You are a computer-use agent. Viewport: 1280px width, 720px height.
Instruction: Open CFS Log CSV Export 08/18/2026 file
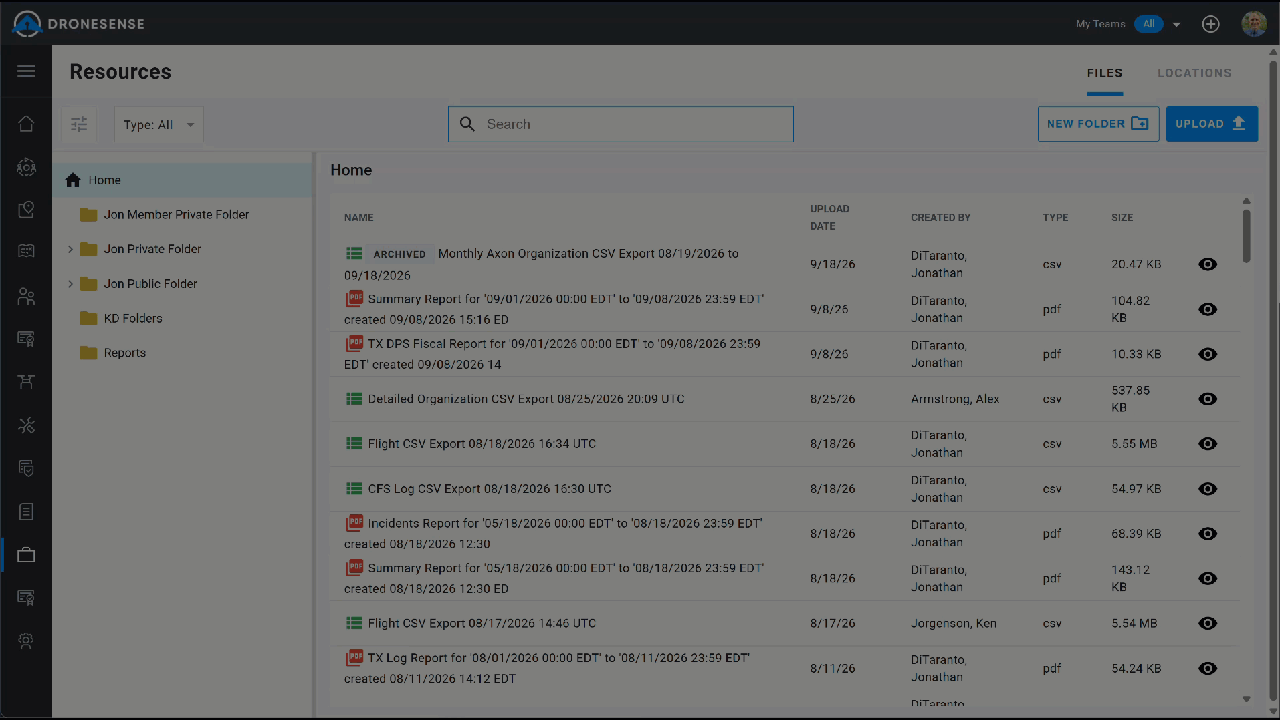tap(490, 489)
